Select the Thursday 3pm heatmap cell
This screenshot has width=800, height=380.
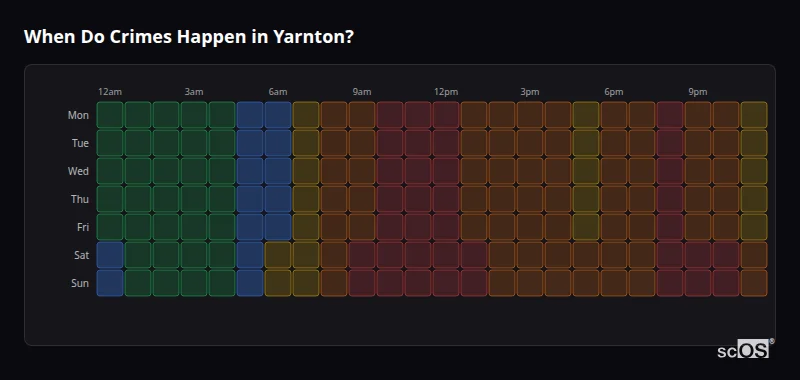point(530,199)
